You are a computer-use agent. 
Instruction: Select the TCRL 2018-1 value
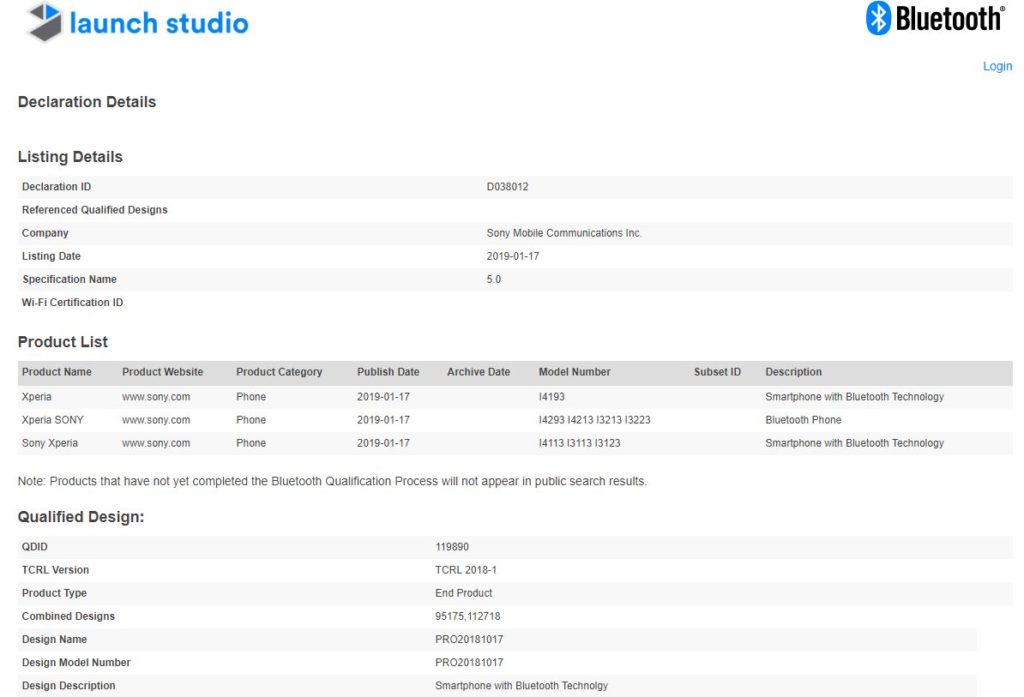[x=466, y=570]
